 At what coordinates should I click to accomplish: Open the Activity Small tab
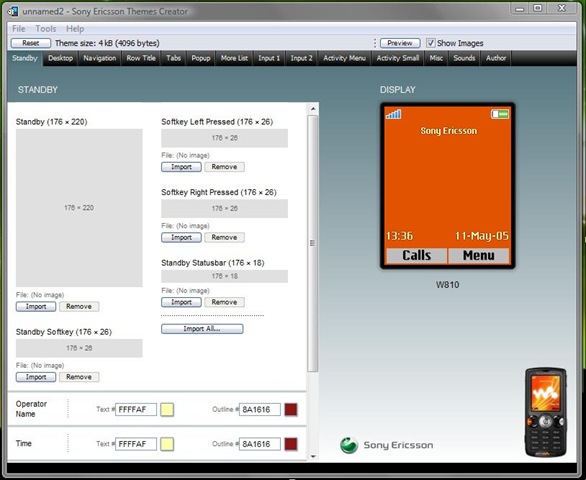[398, 58]
